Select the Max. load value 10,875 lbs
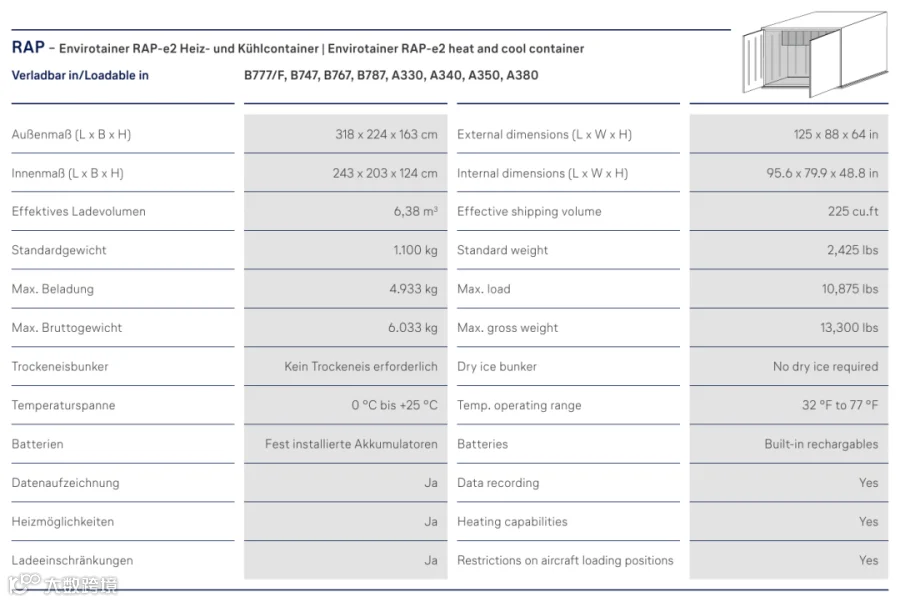 [849, 289]
